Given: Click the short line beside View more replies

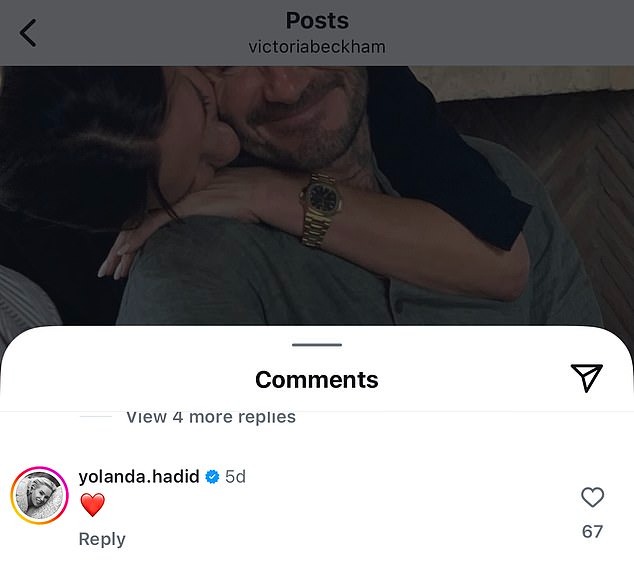Looking at the screenshot, I should click(x=96, y=416).
